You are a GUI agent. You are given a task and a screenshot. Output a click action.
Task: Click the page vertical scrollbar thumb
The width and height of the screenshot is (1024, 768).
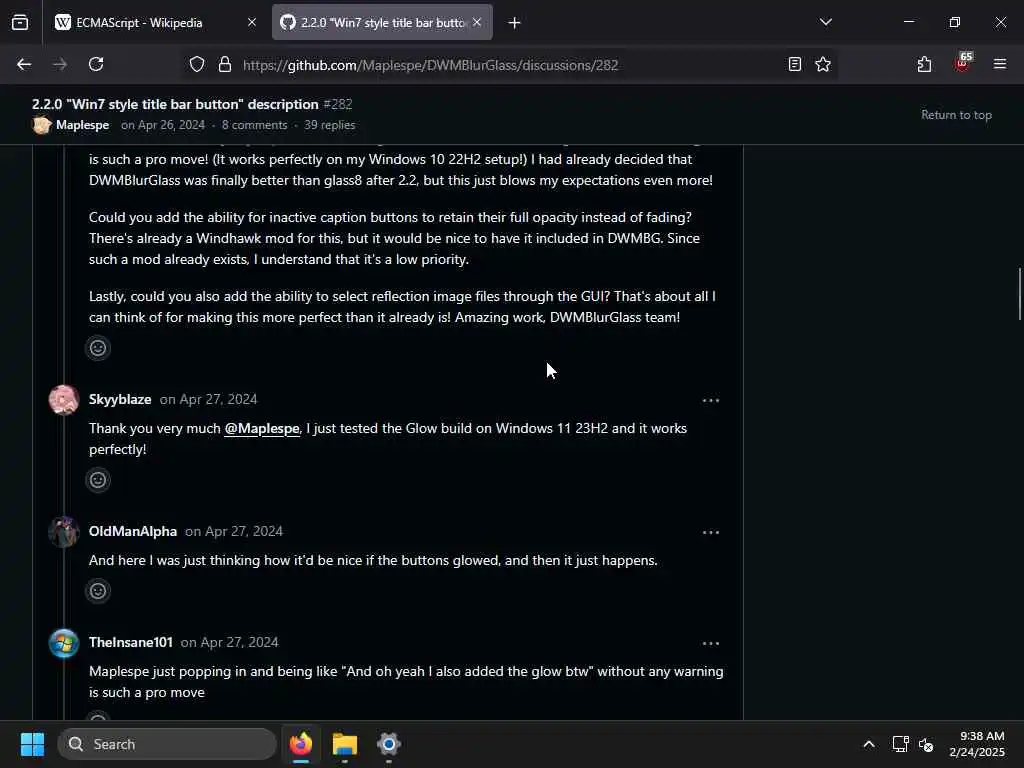click(1019, 294)
